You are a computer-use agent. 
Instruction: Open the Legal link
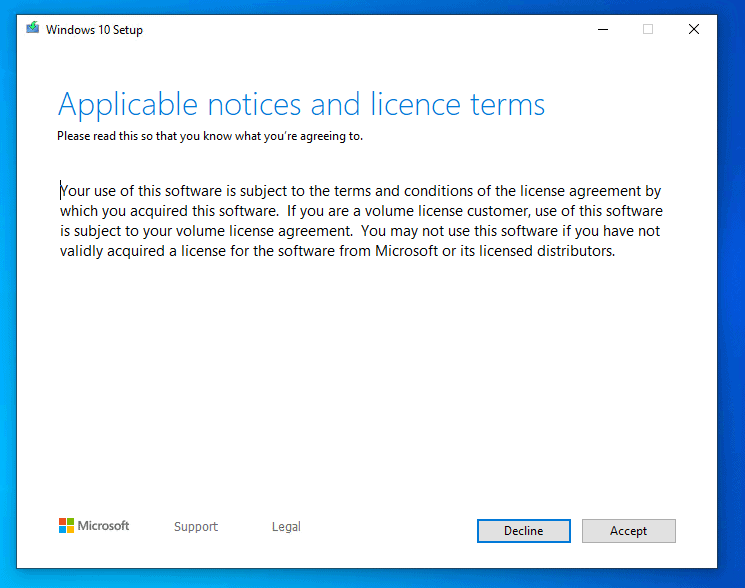(x=286, y=527)
